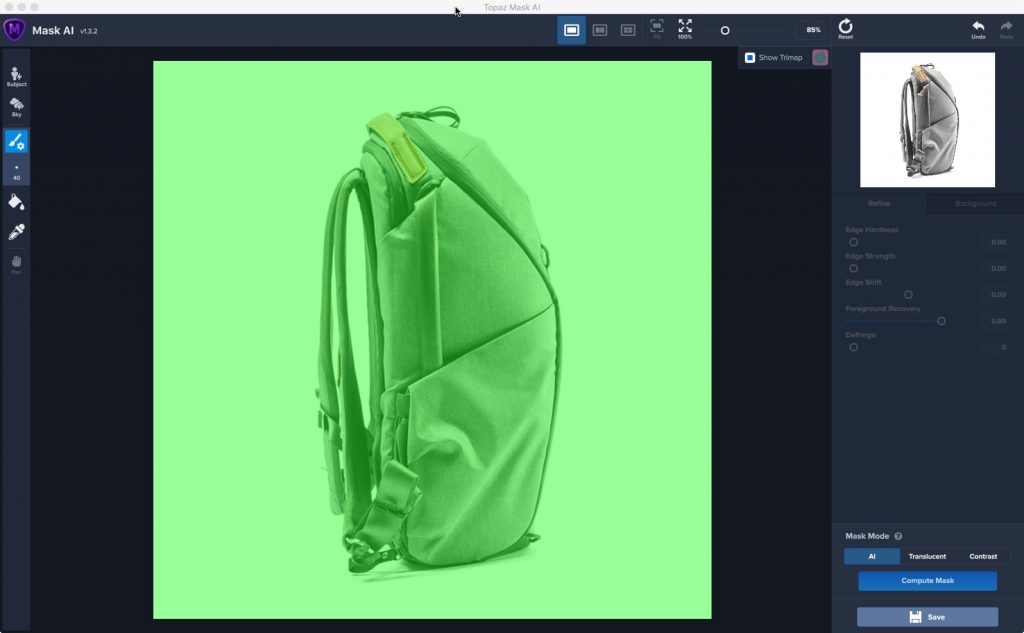Click the green trimap canvas image

point(432,340)
